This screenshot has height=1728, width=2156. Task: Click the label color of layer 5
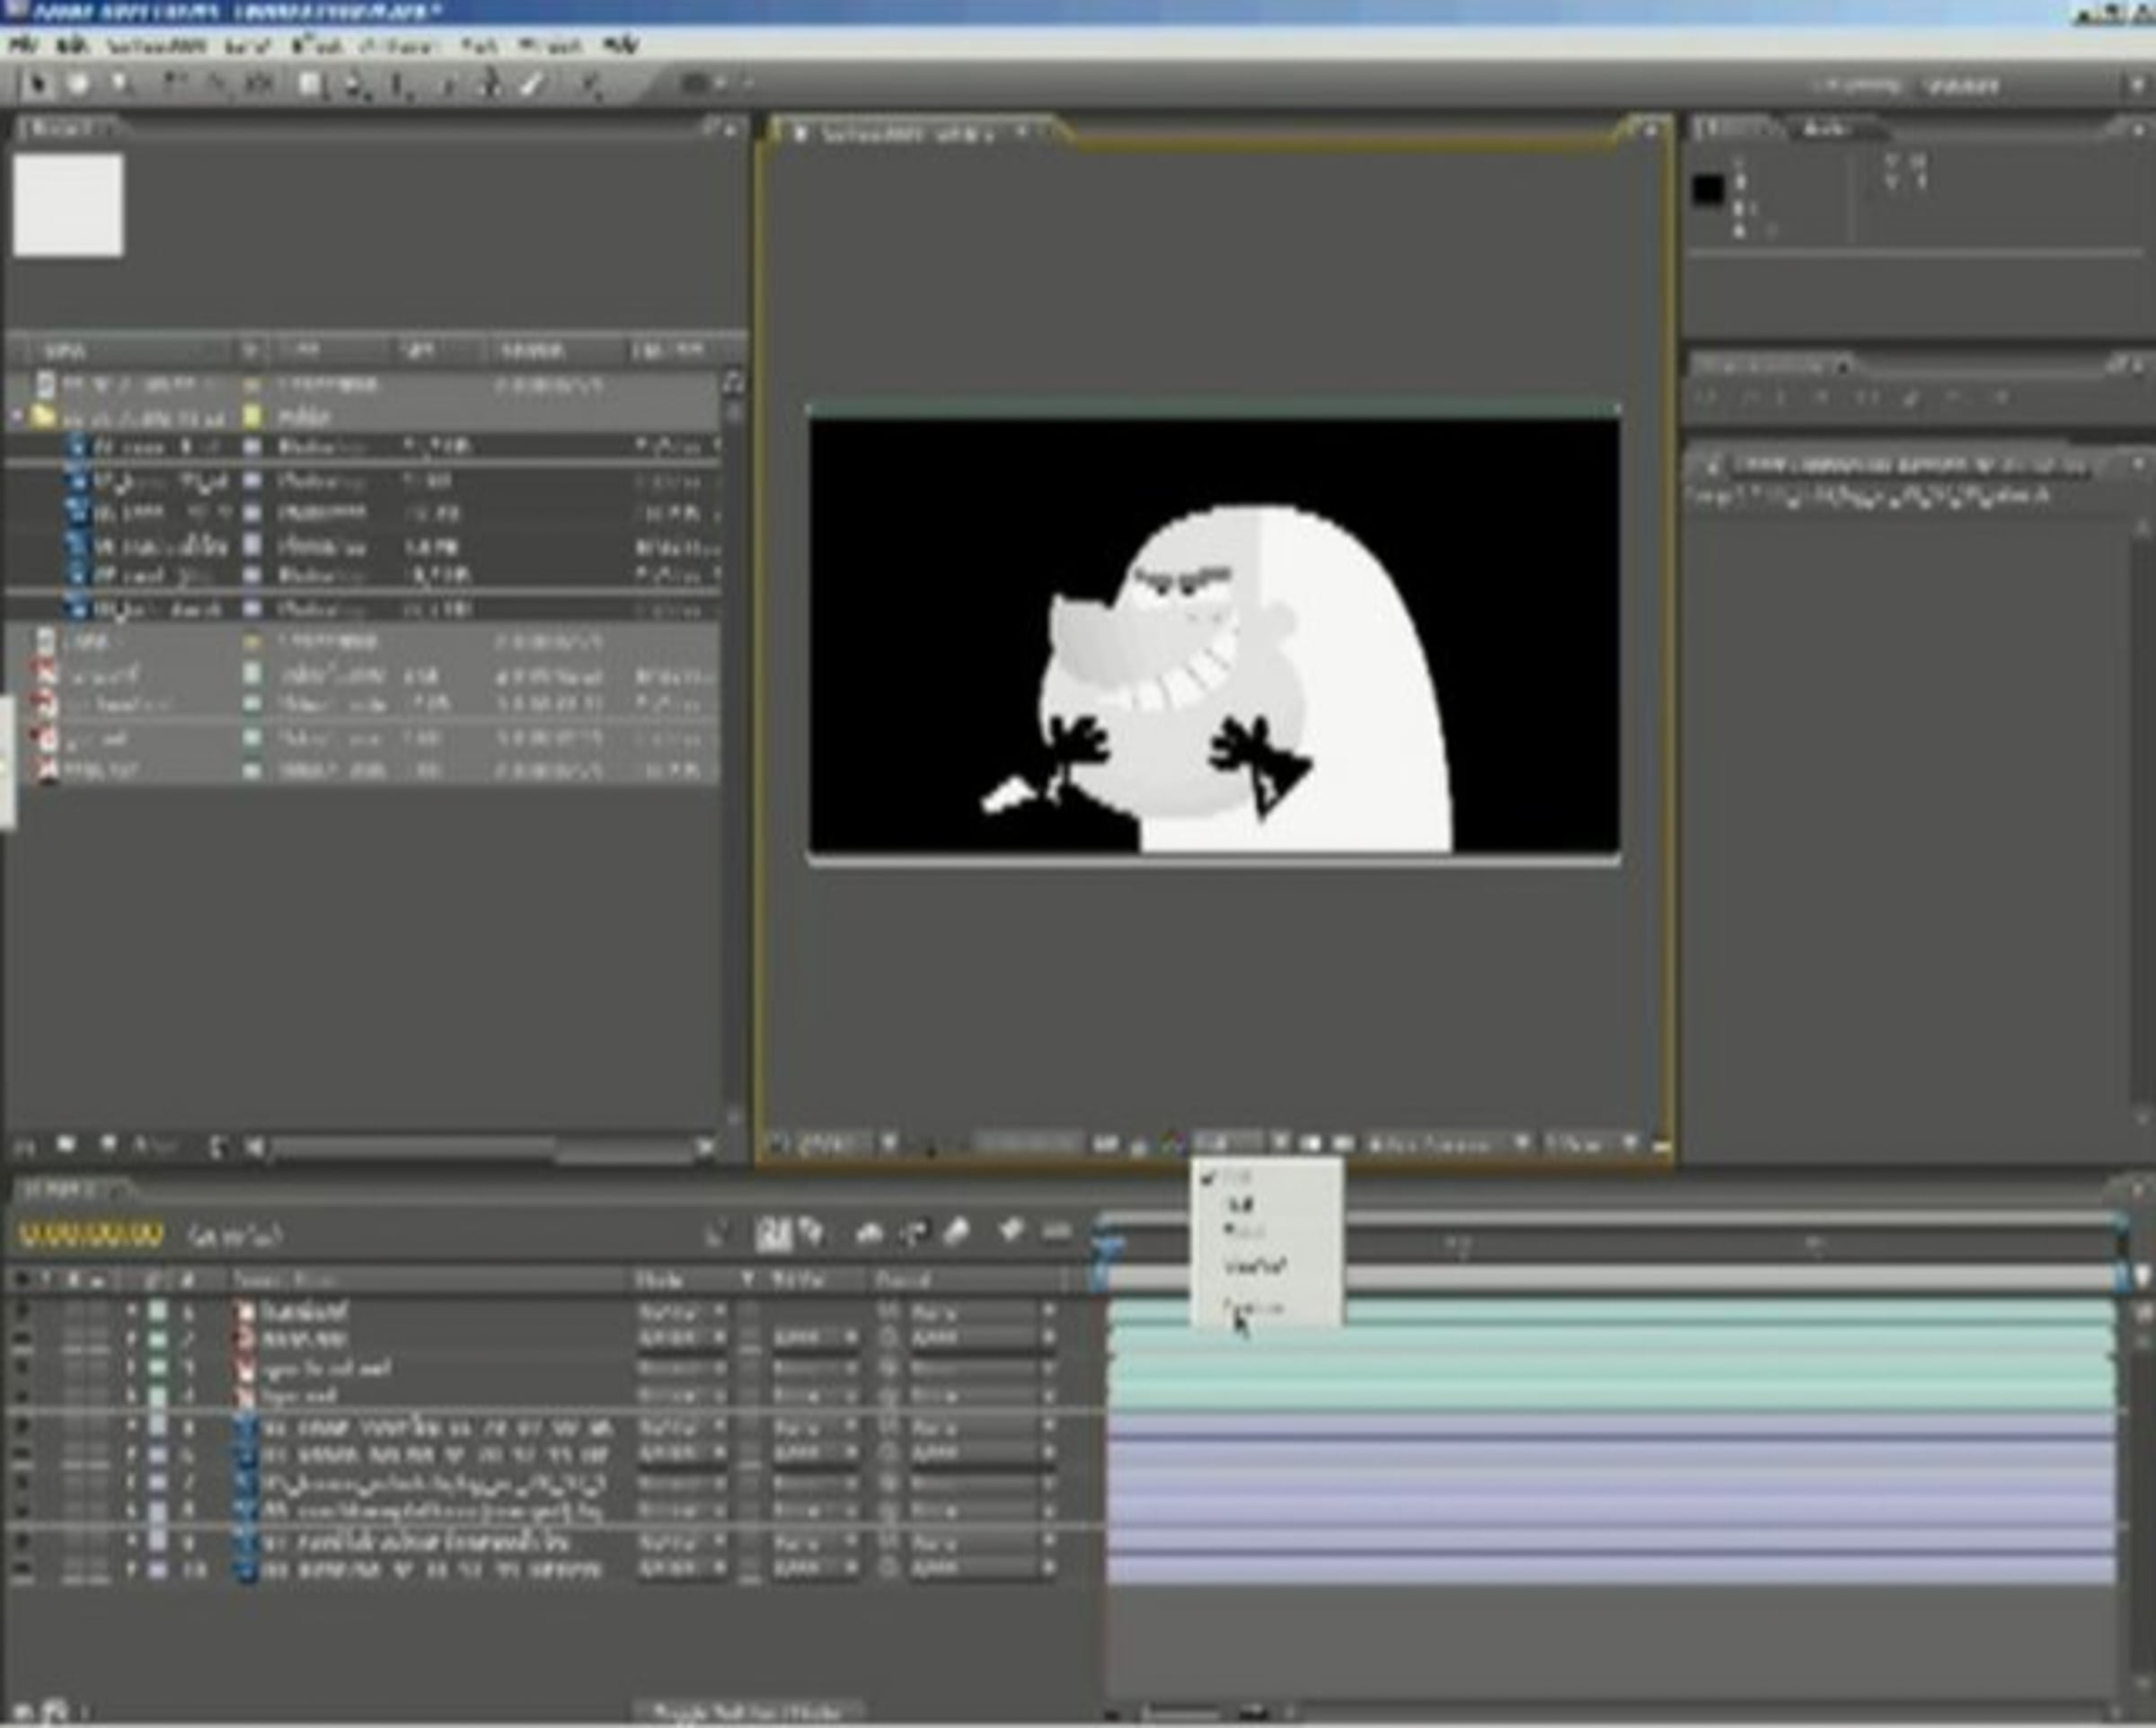click(158, 1427)
